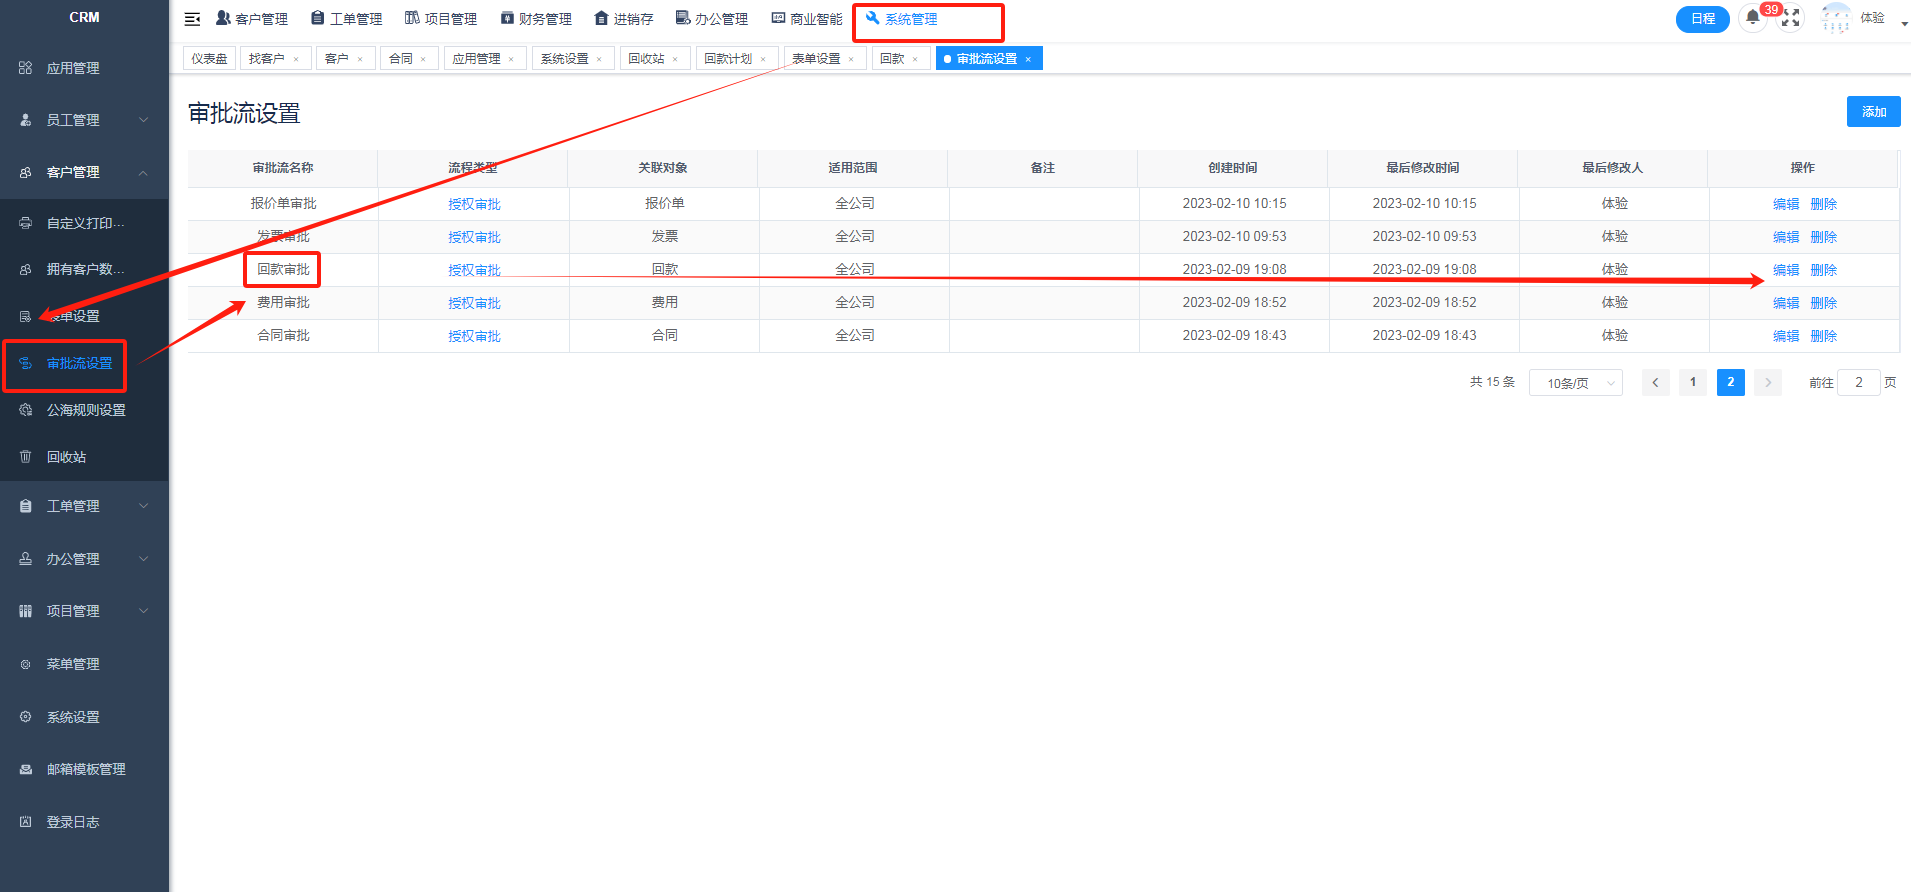This screenshot has height=892, width=1911.
Task: Open 登录日志 in the sidebar
Action: pos(72,822)
